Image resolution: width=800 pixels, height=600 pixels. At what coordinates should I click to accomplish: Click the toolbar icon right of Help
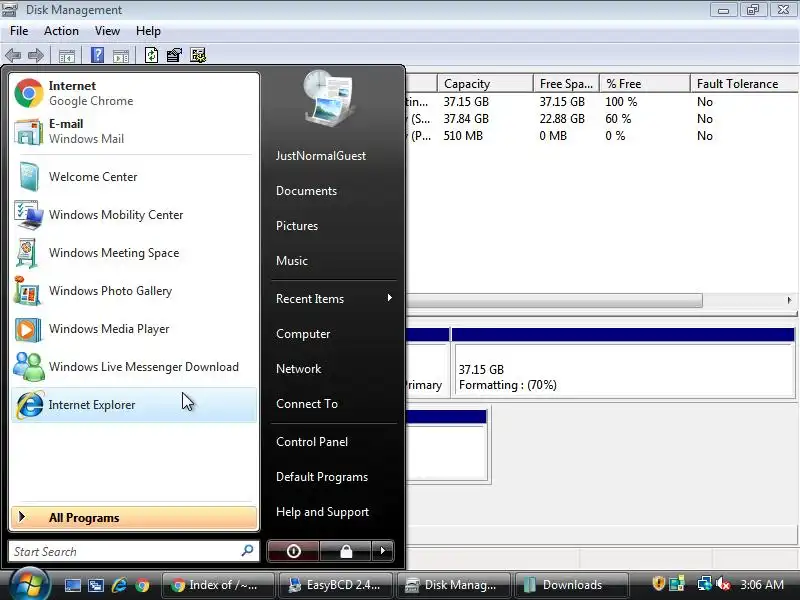121,56
